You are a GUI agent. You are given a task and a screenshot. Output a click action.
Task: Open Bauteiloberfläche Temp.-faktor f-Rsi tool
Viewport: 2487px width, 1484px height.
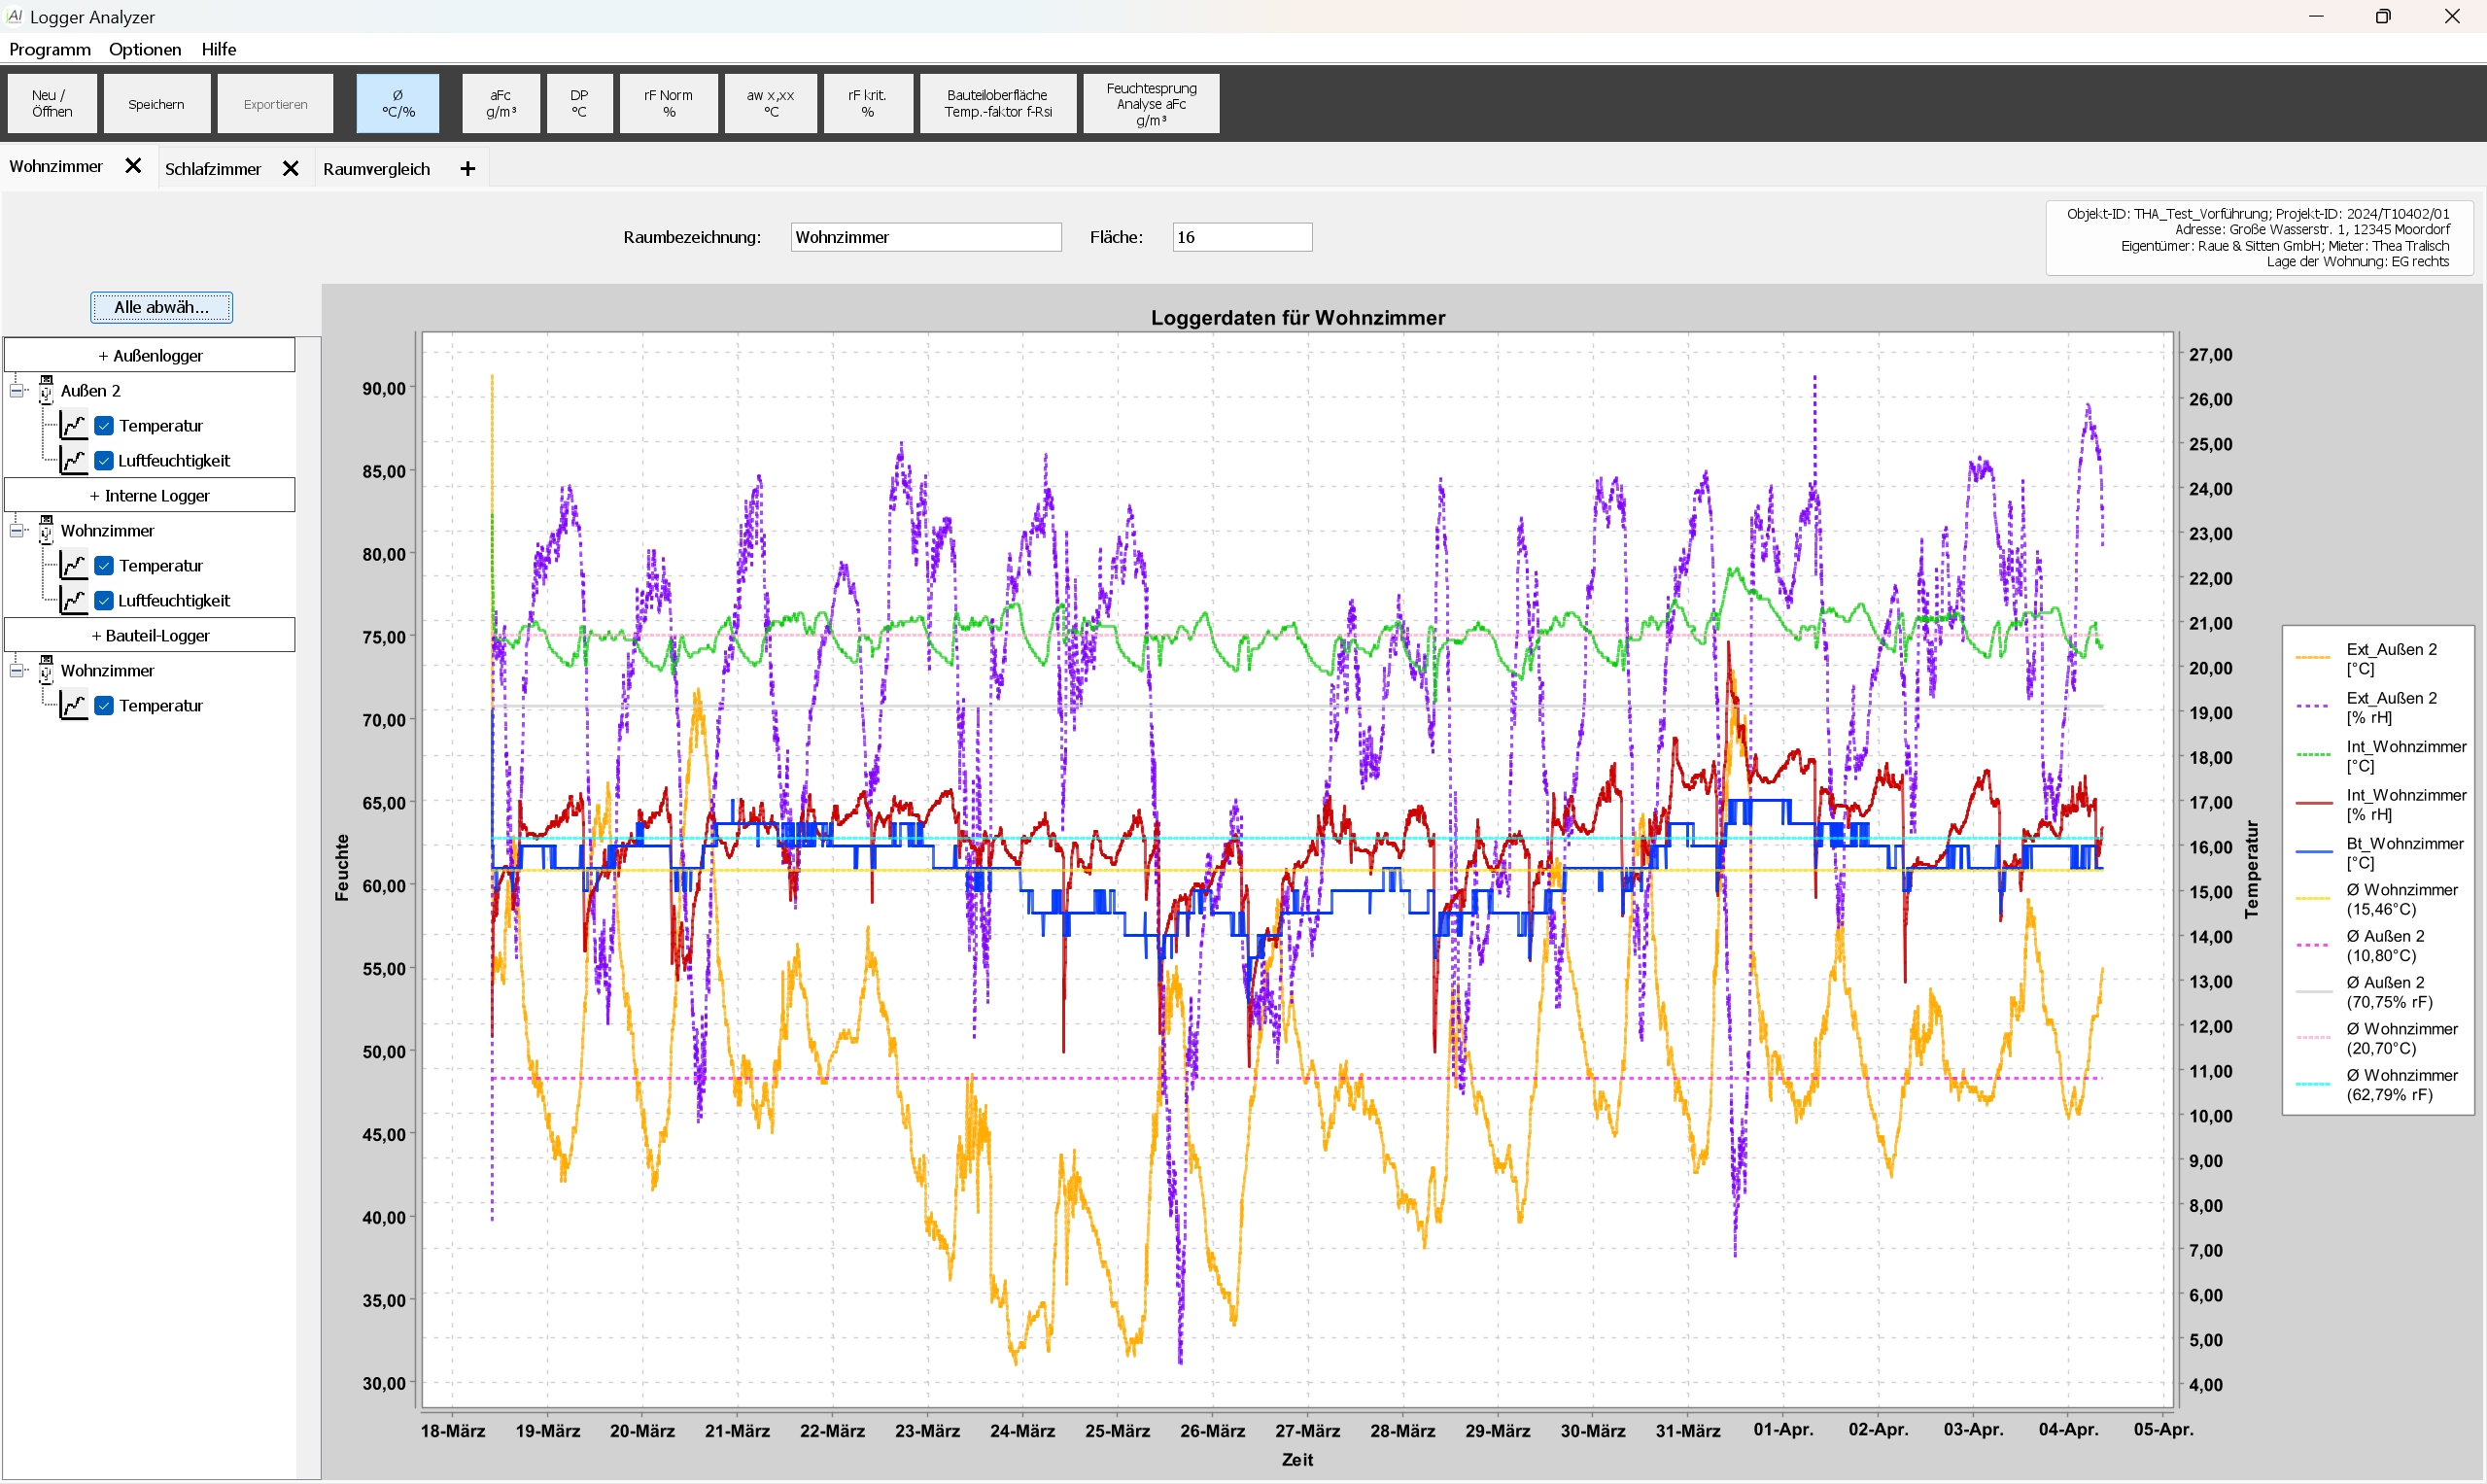997,103
